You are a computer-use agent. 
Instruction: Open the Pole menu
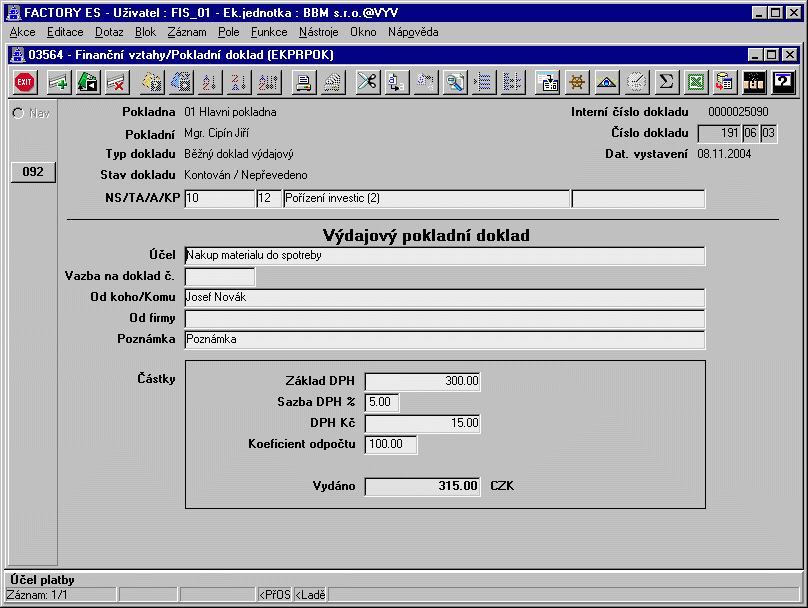(228, 32)
